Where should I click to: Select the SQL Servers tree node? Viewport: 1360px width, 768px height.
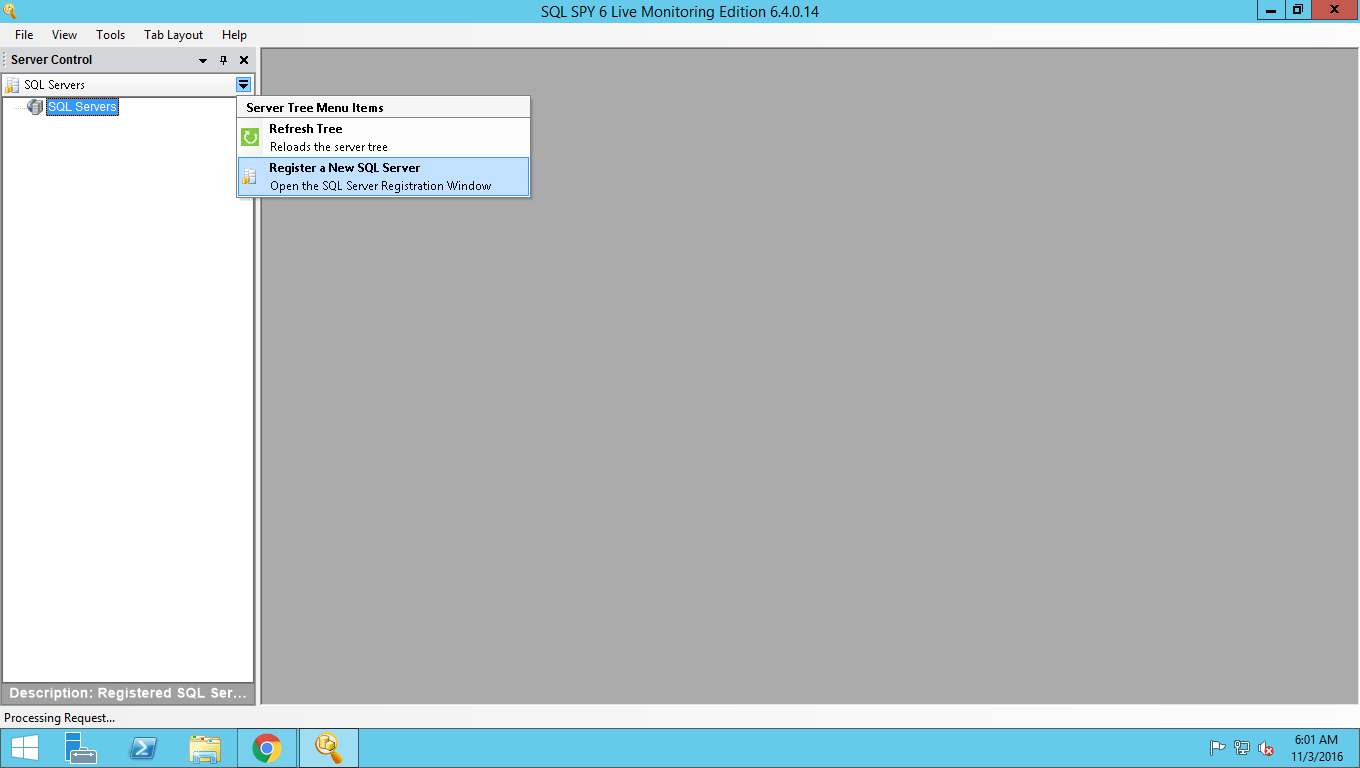pos(82,107)
